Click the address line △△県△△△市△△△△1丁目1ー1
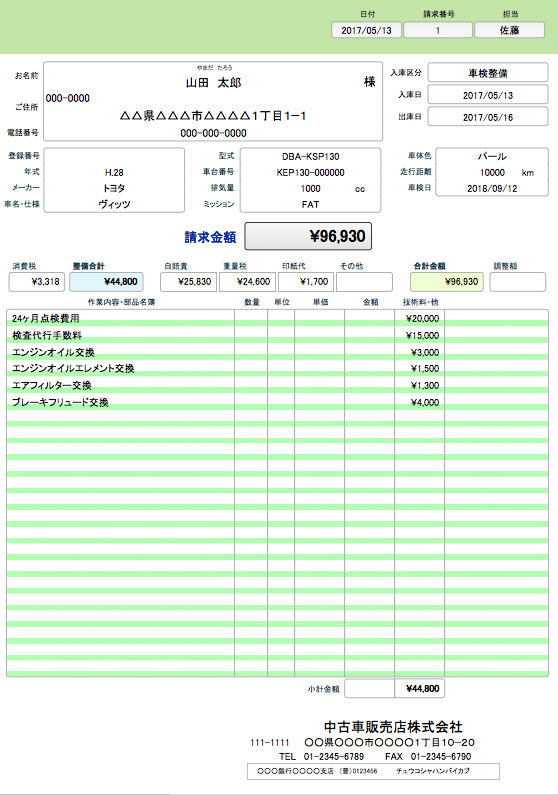This screenshot has height=795, width=558. [x=213, y=116]
